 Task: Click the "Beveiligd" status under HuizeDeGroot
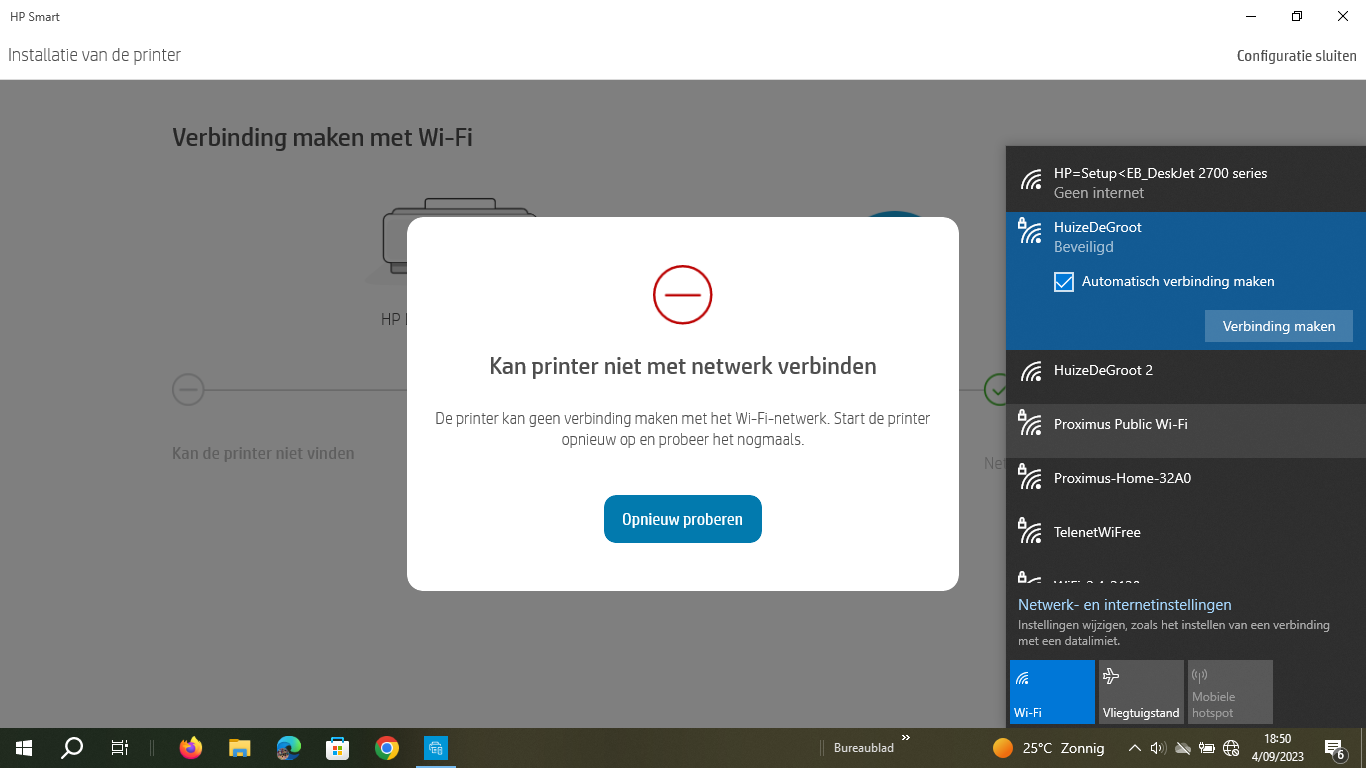1084,247
